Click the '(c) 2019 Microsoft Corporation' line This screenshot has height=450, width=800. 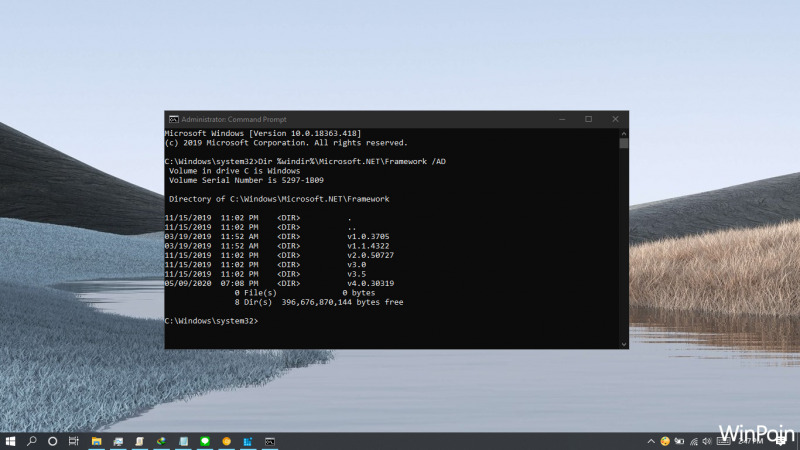(286, 143)
